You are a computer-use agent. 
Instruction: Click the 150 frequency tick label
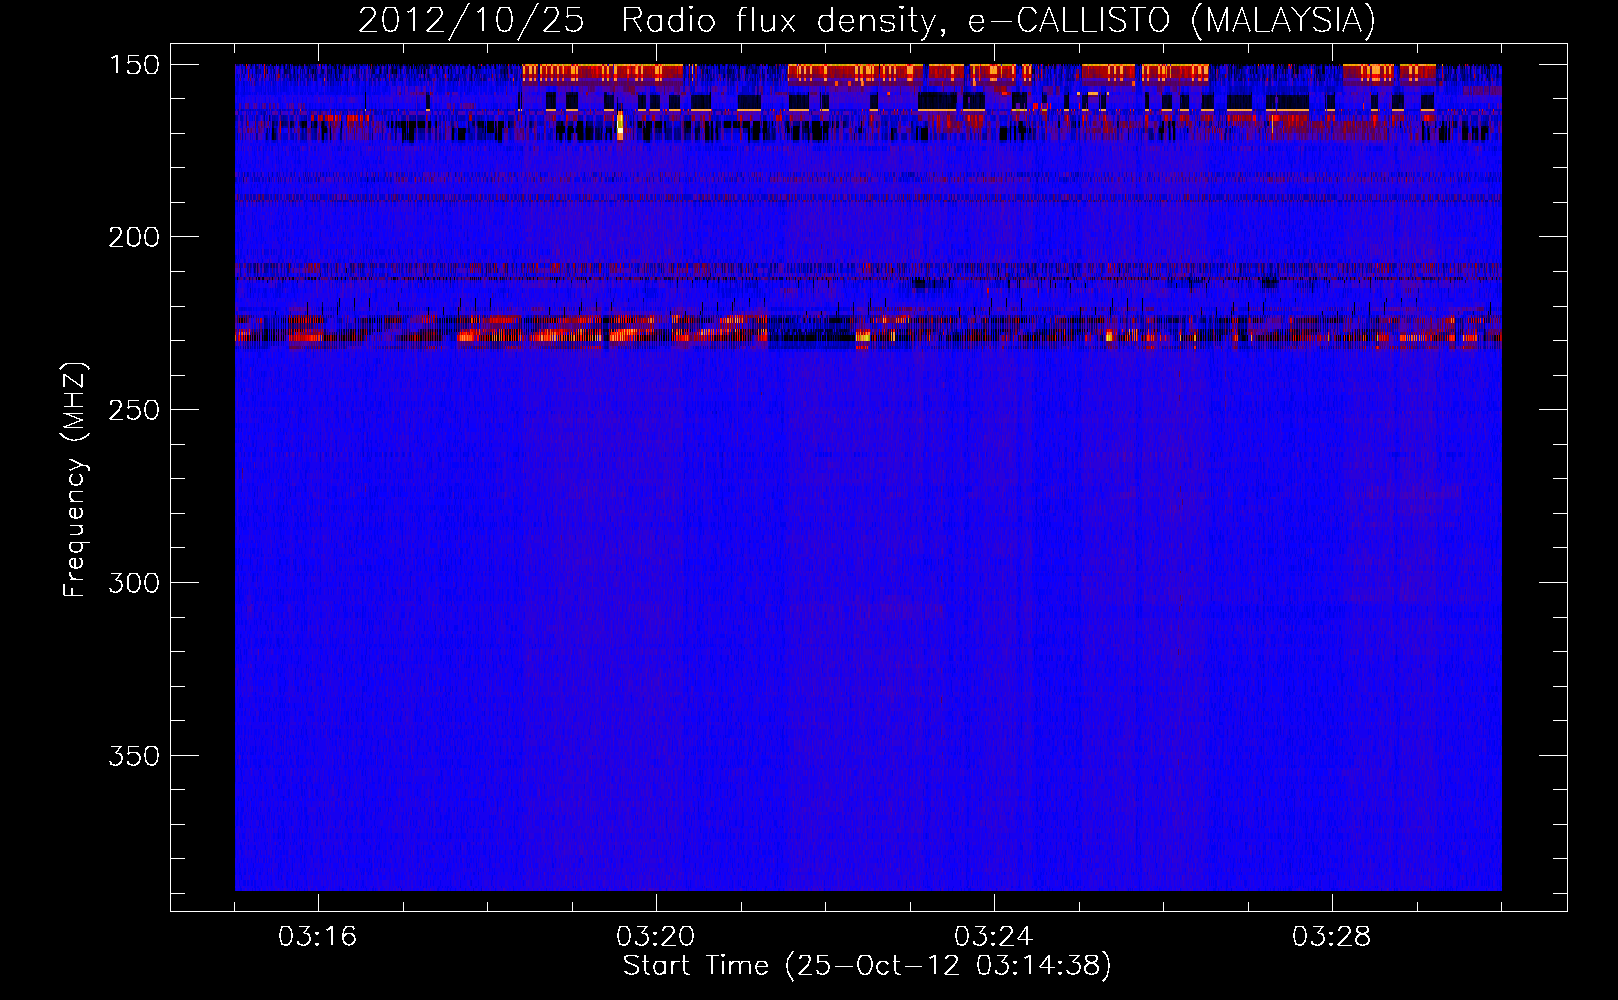(134, 65)
